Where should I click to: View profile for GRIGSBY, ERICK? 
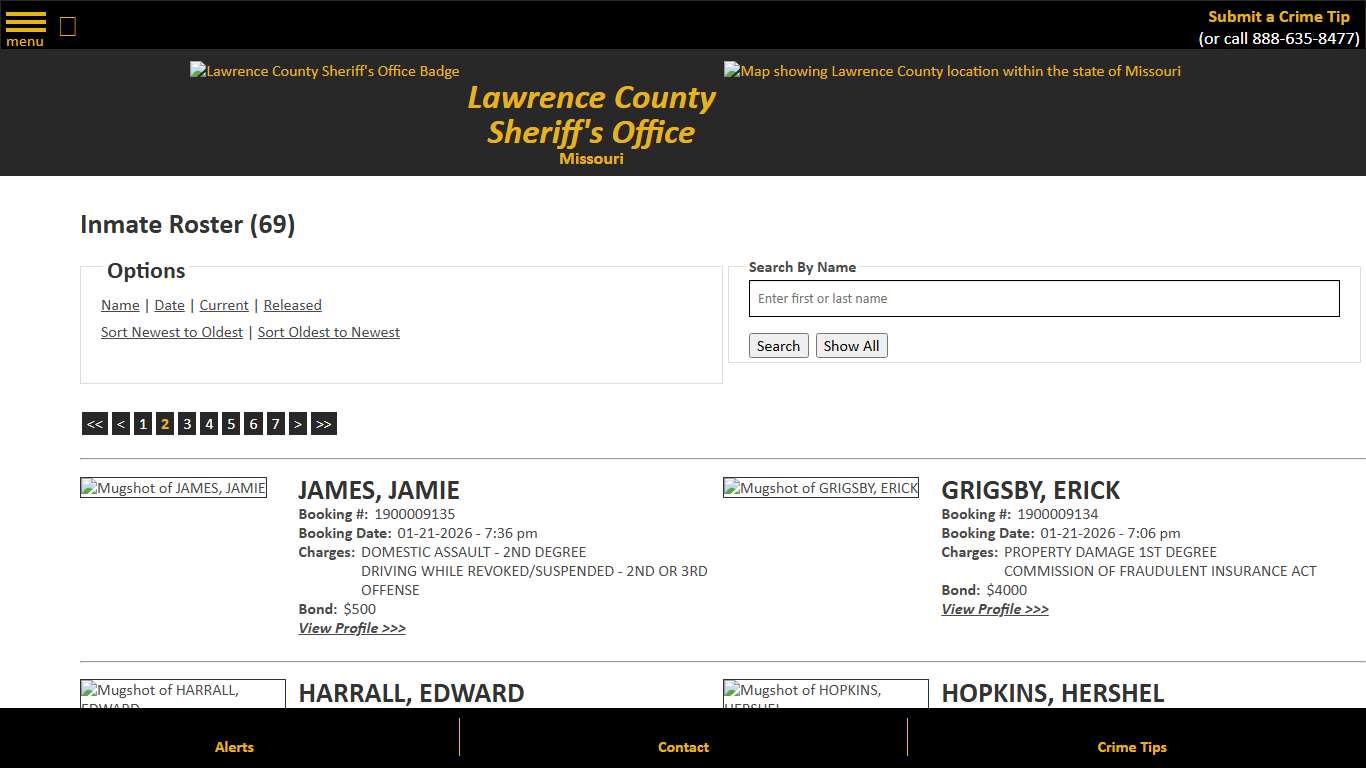tap(994, 609)
